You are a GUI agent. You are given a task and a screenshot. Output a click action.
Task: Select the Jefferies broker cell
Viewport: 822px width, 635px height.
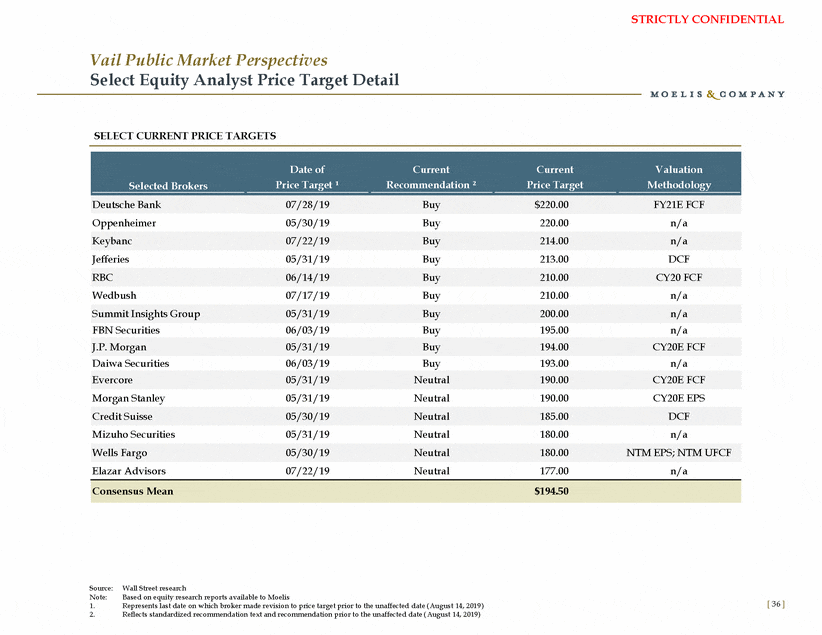pyautogui.click(x=110, y=259)
